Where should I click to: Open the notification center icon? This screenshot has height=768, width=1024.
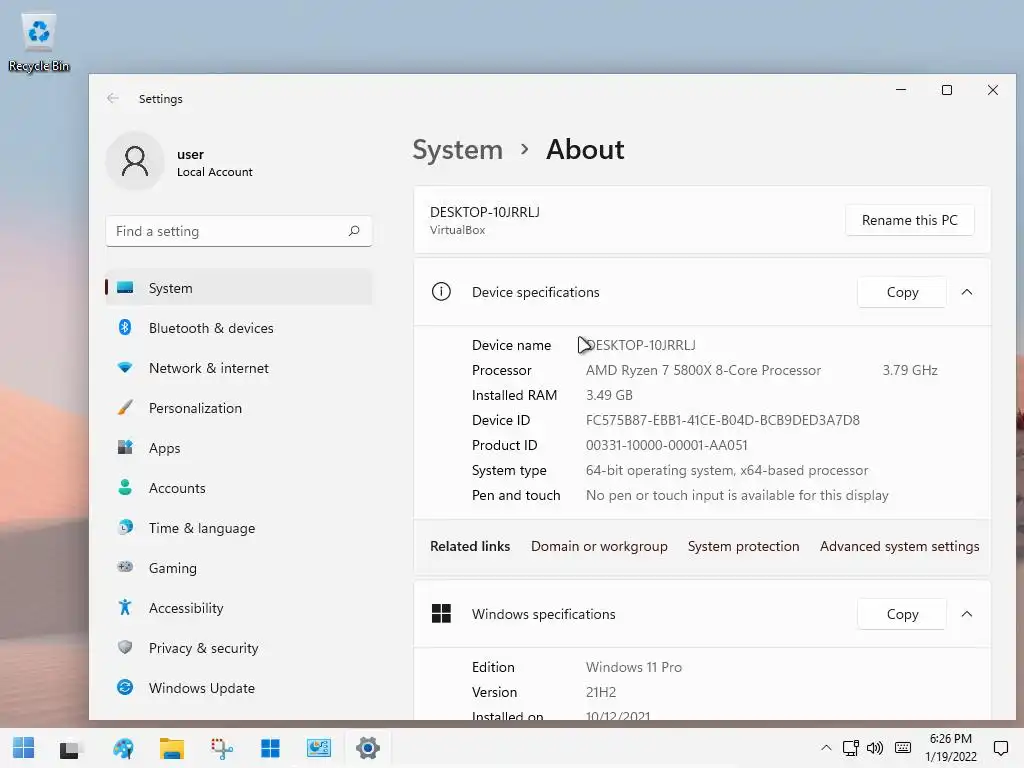click(1000, 748)
